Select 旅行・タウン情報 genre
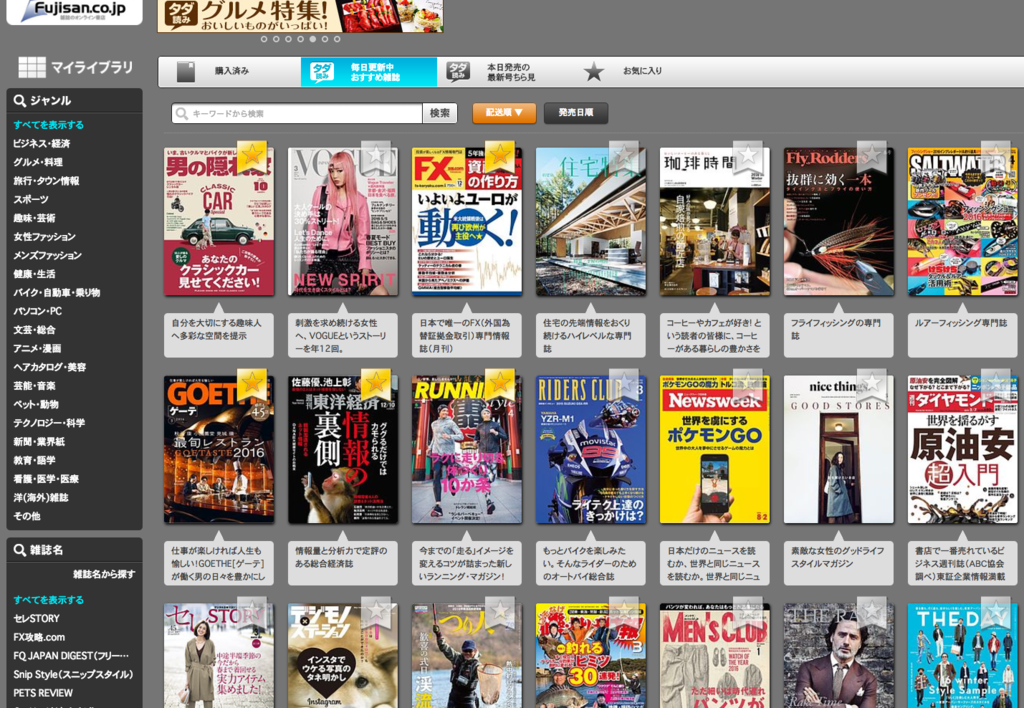Image resolution: width=1024 pixels, height=708 pixels. 46,181
